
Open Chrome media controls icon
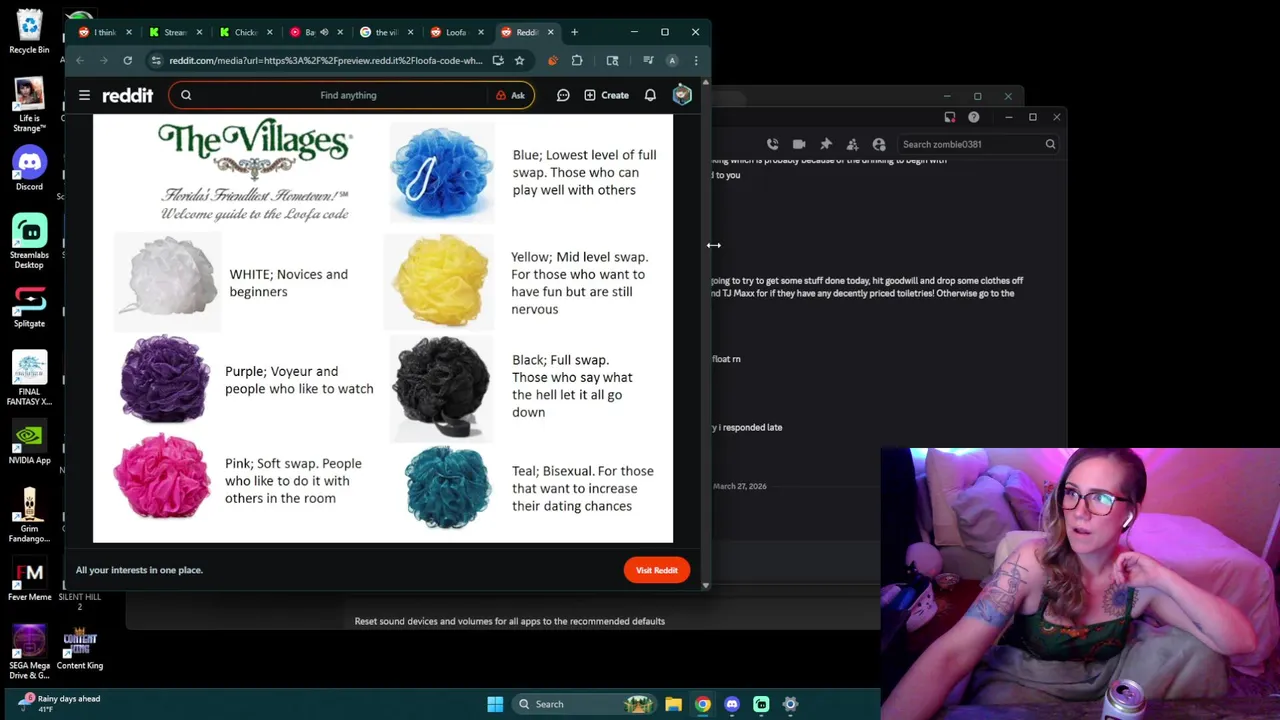pyautogui.click(x=648, y=60)
